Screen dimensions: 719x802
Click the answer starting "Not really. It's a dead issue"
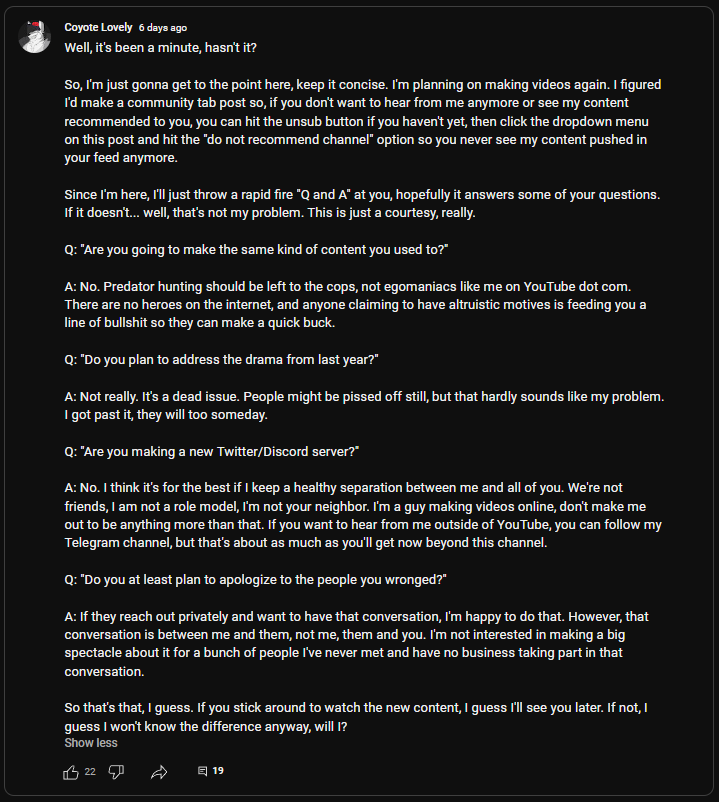click(364, 405)
